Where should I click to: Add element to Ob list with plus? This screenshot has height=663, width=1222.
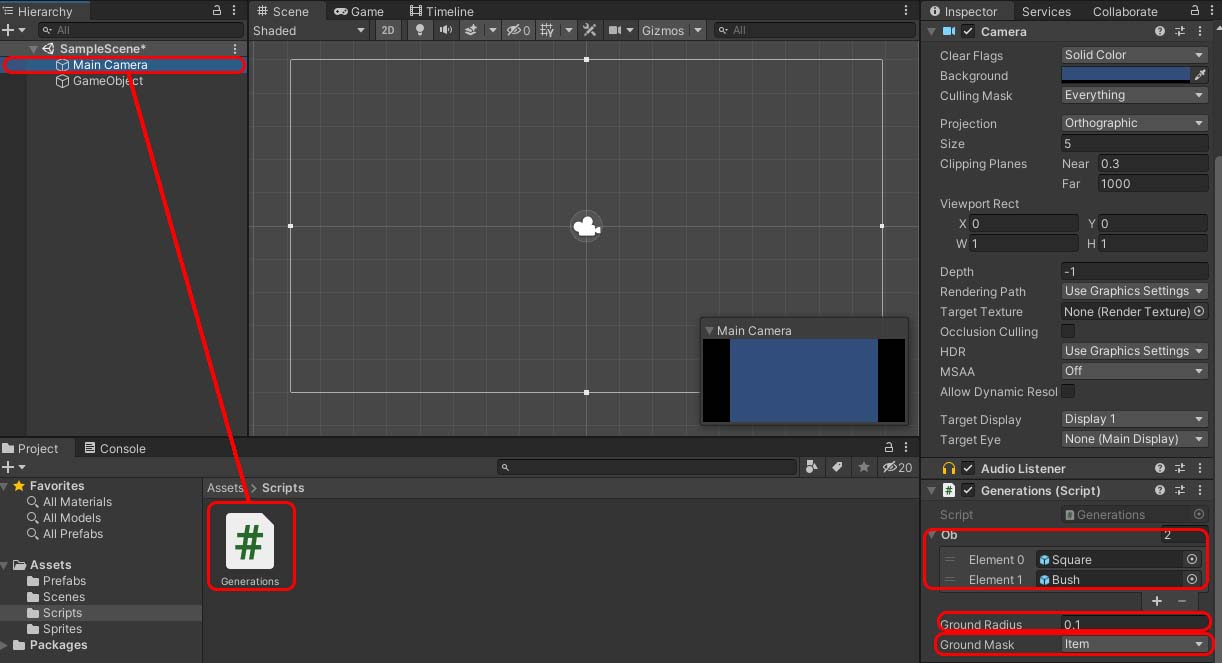click(x=1157, y=601)
